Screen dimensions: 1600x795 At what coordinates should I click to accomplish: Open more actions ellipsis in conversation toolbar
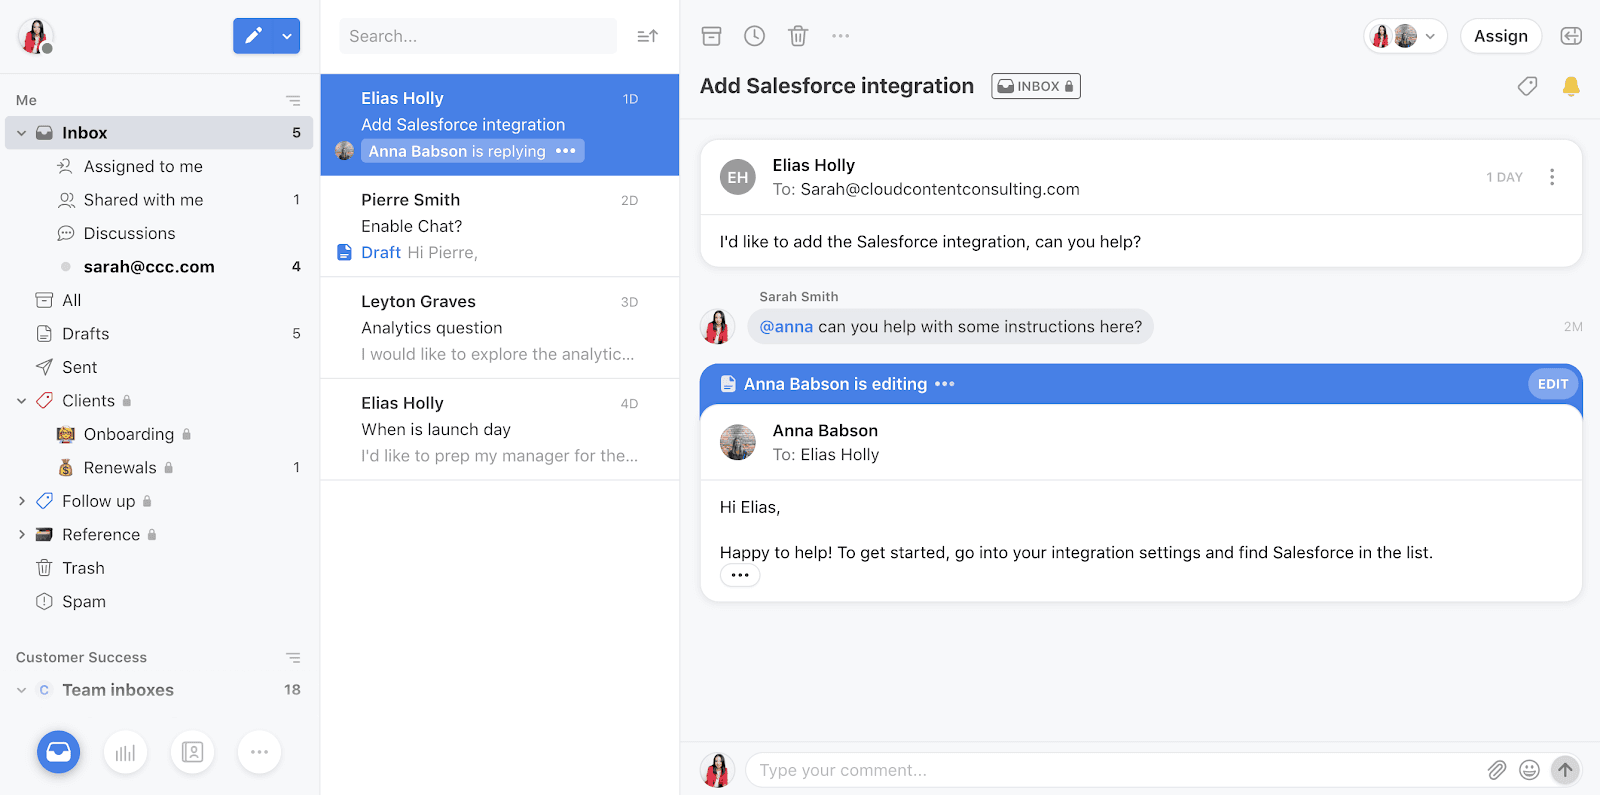840,36
